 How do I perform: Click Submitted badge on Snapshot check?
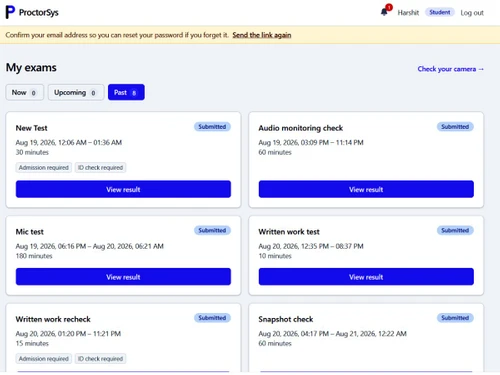(x=455, y=318)
